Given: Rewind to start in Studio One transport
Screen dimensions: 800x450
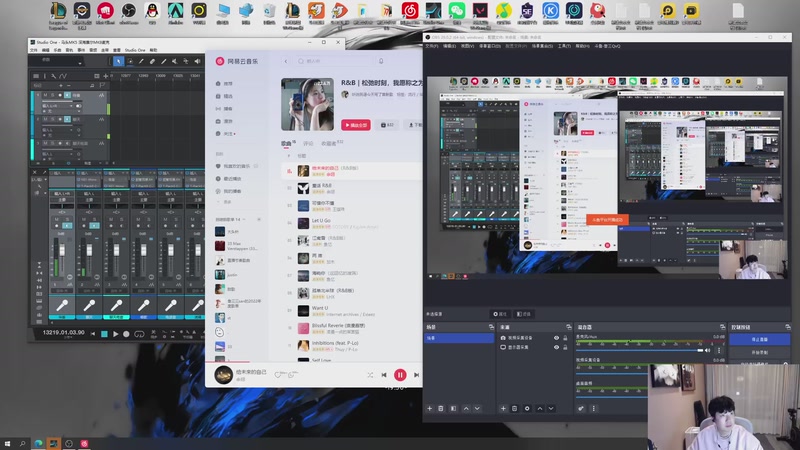Looking at the screenshot, I should 93,334.
